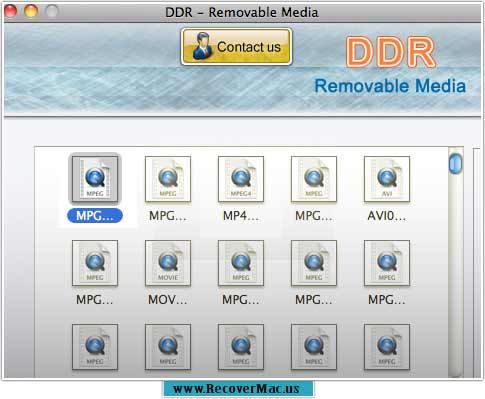Close the DDR Removable Media window
Screen dimensions: 485x399
[10, 11]
